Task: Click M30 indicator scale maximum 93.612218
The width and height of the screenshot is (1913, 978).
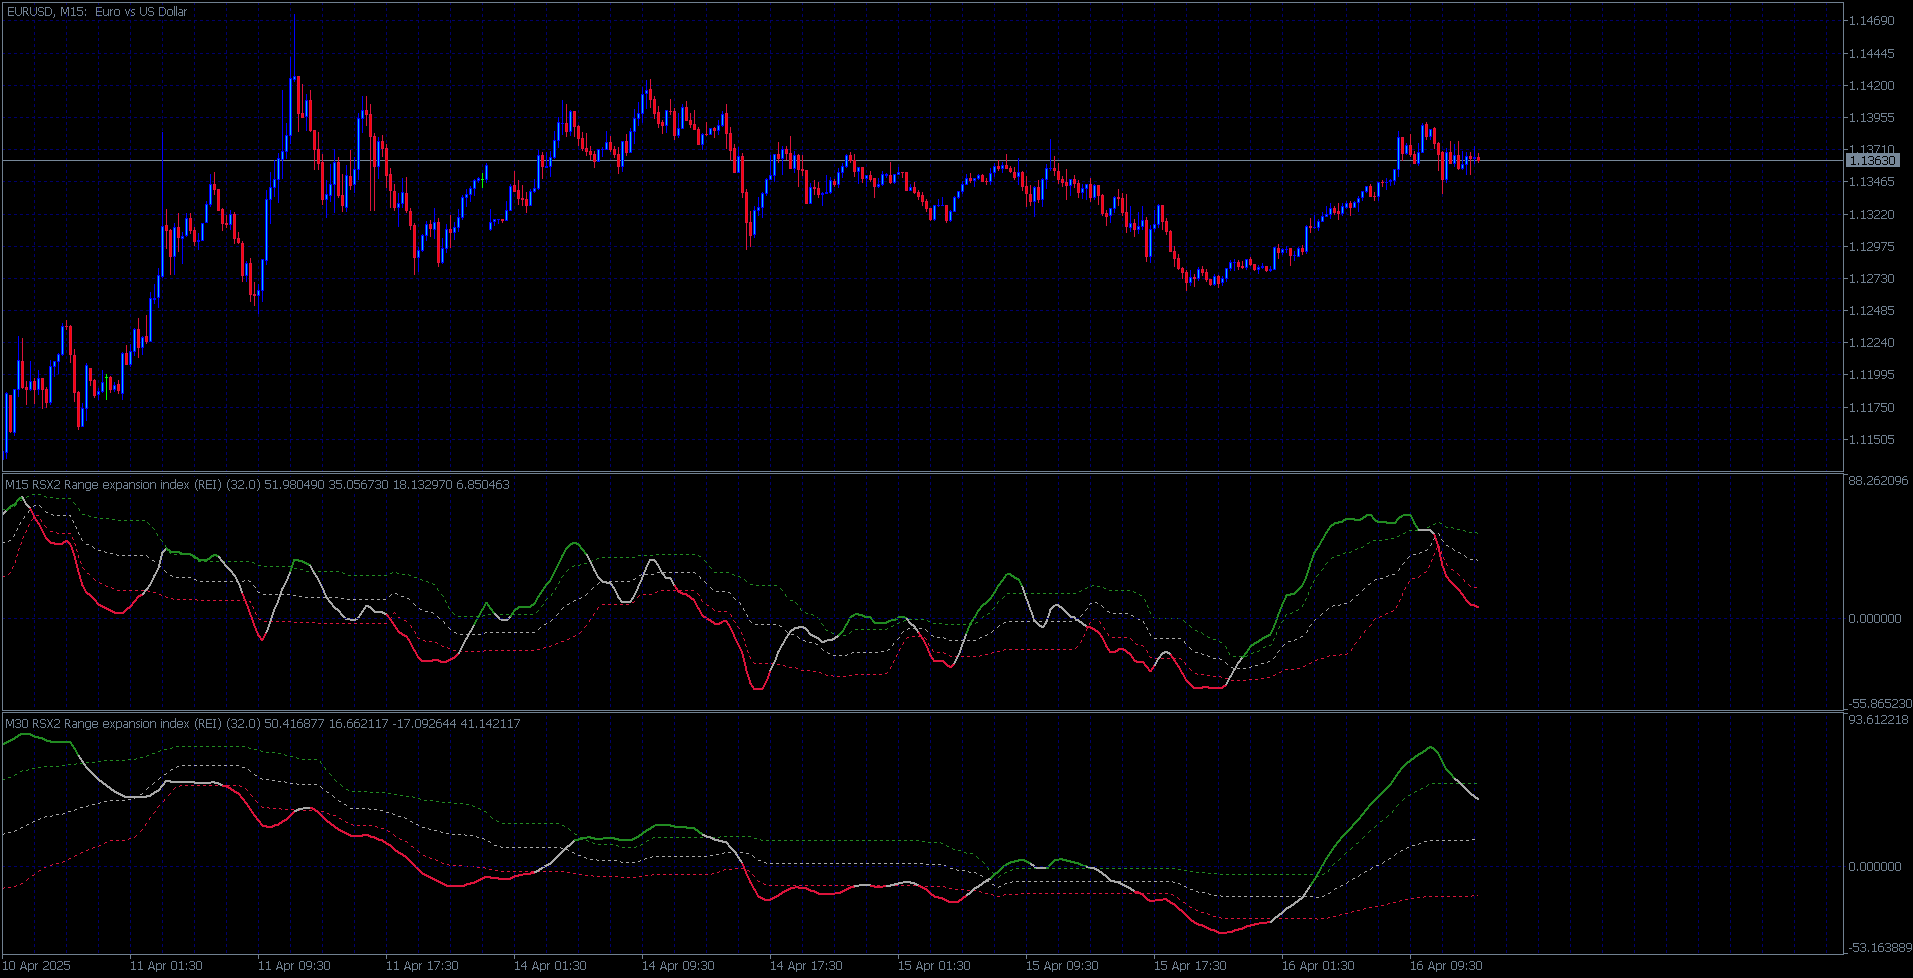Action: 1878,720
